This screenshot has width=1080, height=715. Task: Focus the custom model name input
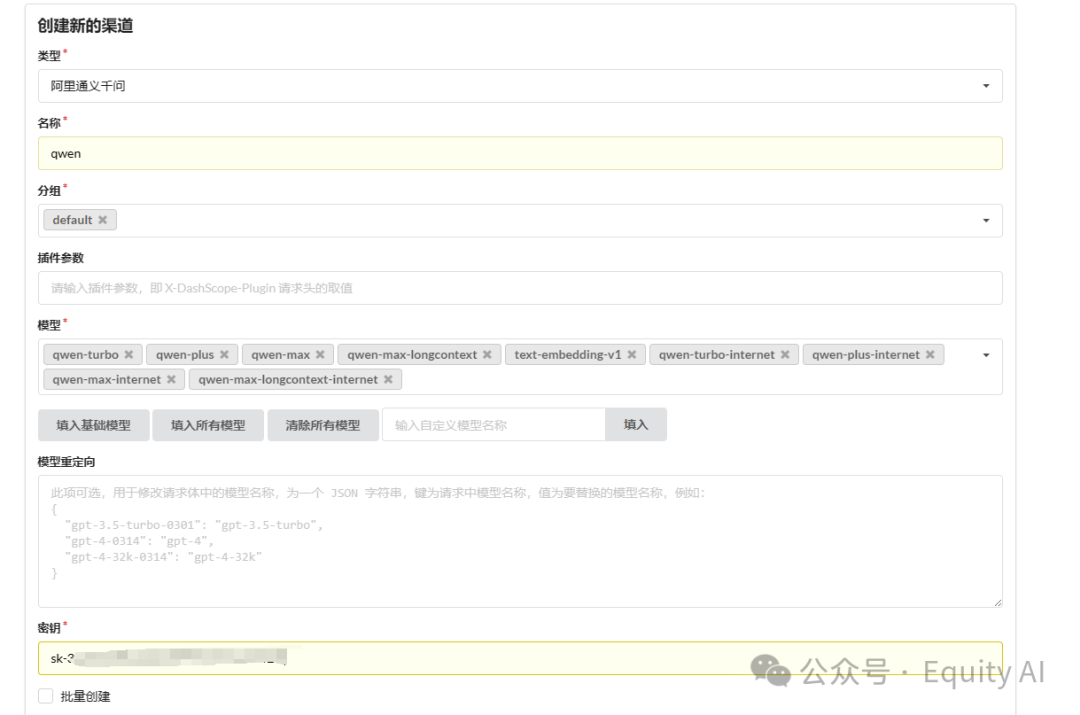[494, 425]
